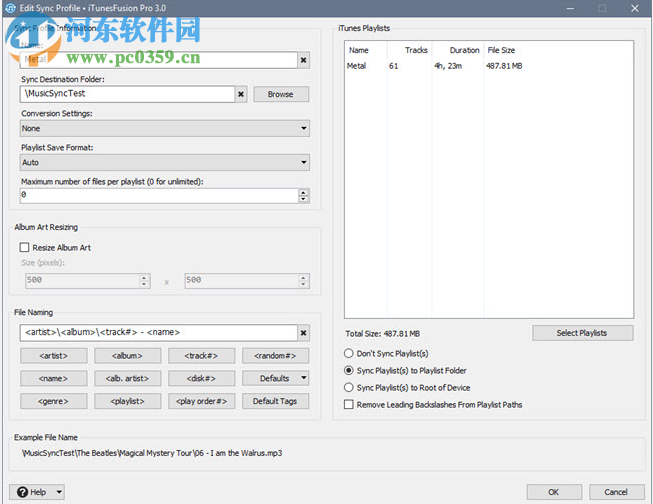Click the File Naming pattern field
Image resolution: width=653 pixels, height=504 pixels.
click(x=158, y=332)
